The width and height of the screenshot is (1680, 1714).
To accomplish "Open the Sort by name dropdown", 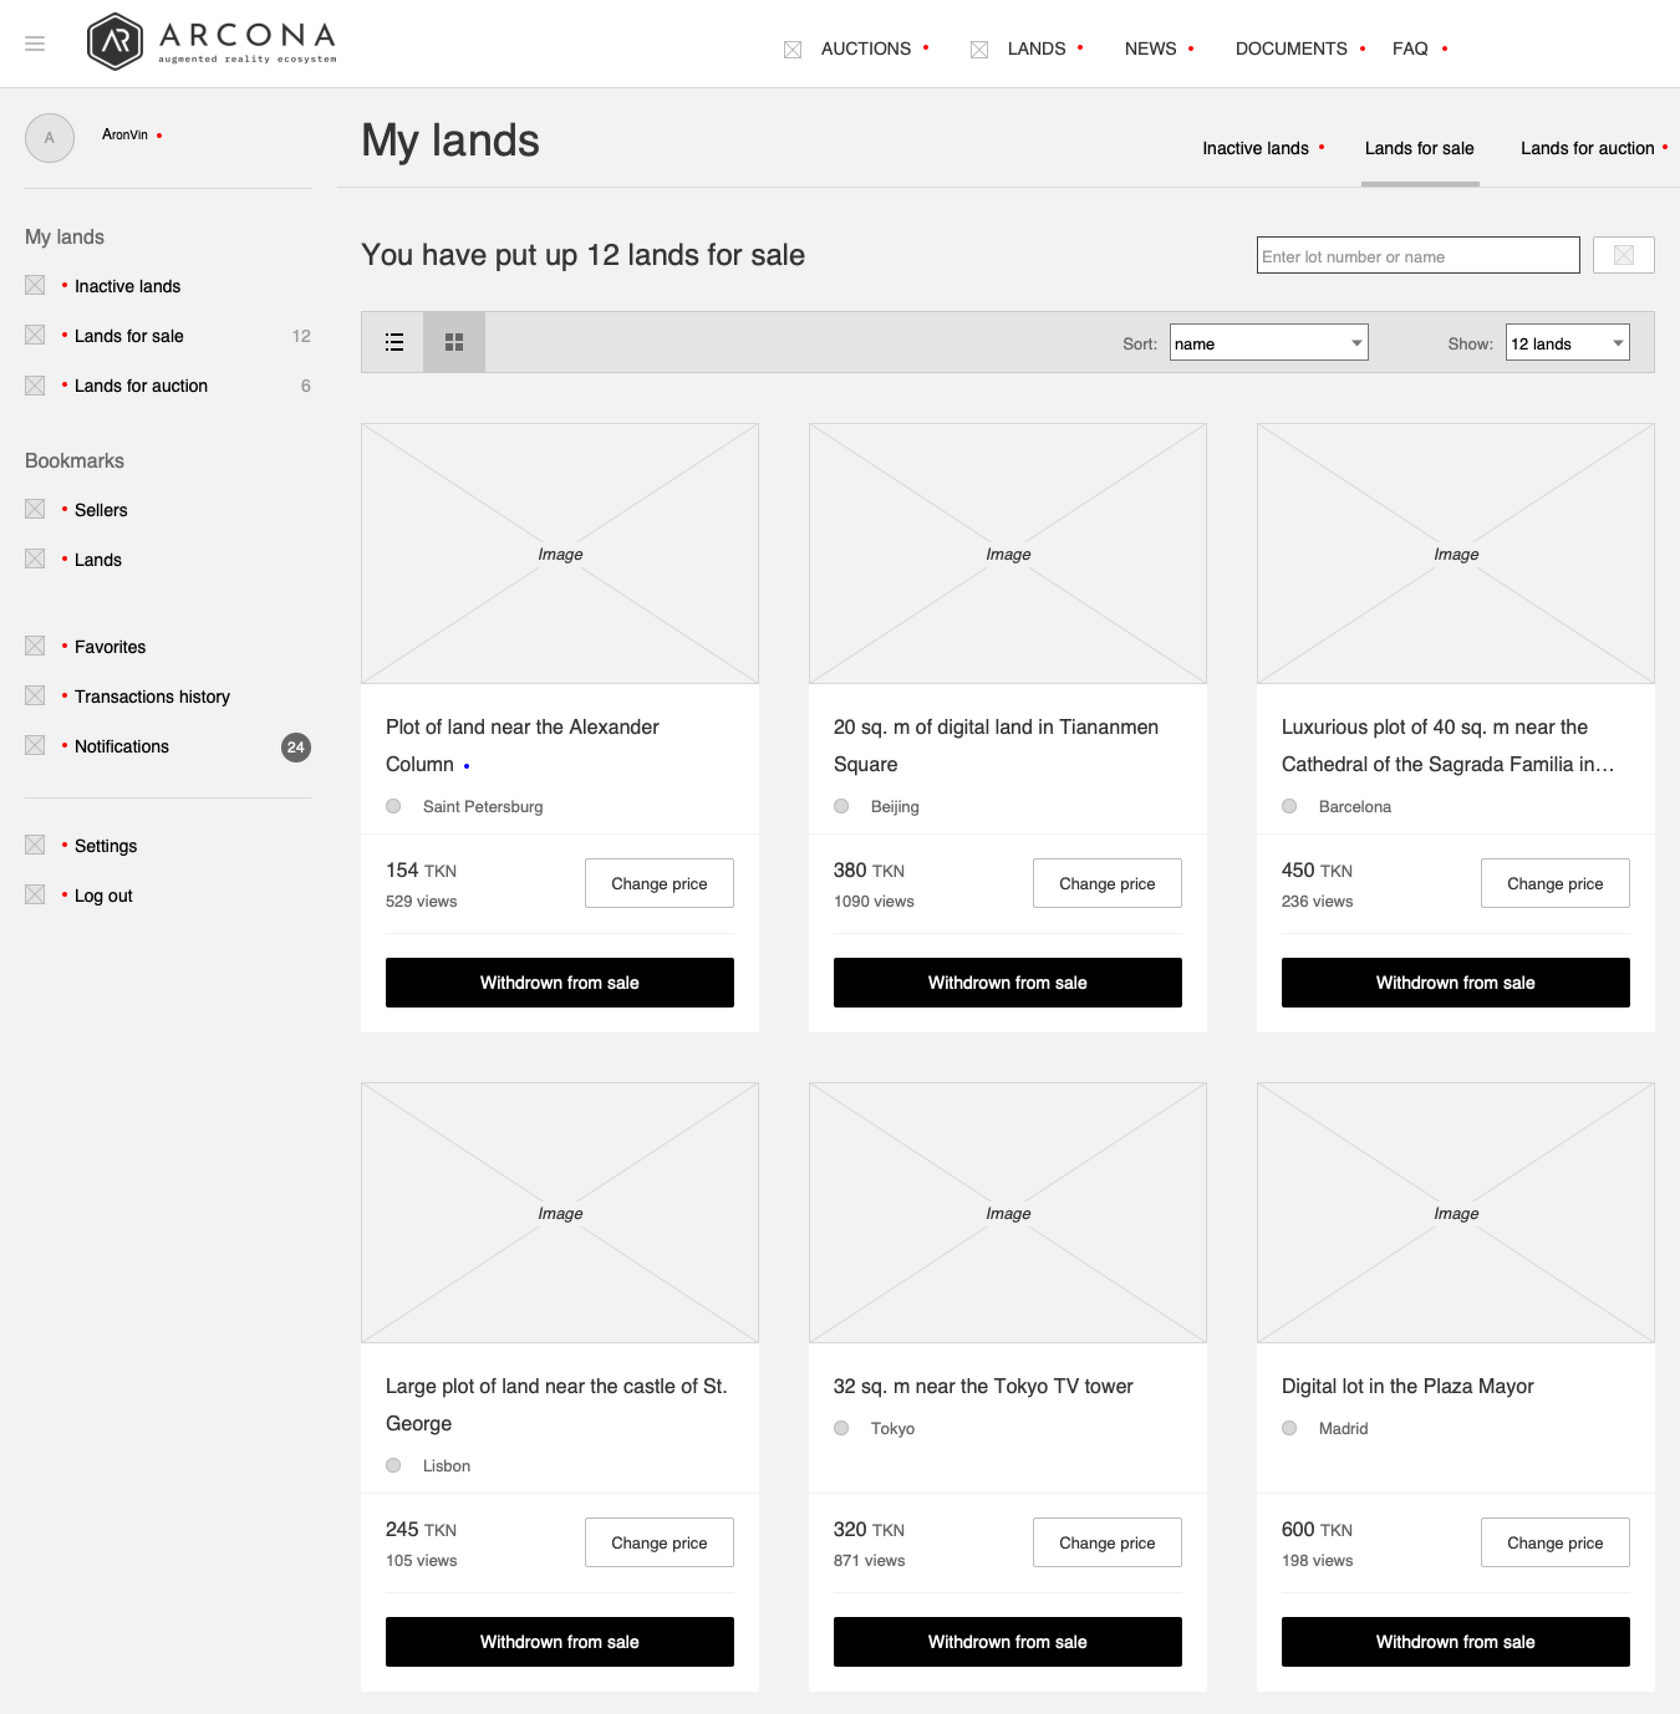I will (x=1267, y=343).
